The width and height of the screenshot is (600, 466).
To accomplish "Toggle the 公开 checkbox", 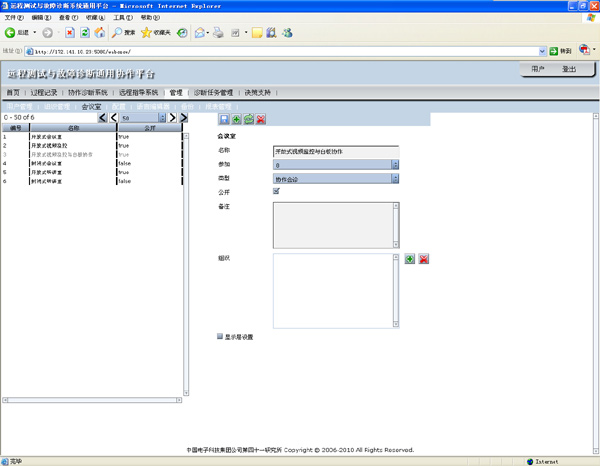I will (x=277, y=191).
